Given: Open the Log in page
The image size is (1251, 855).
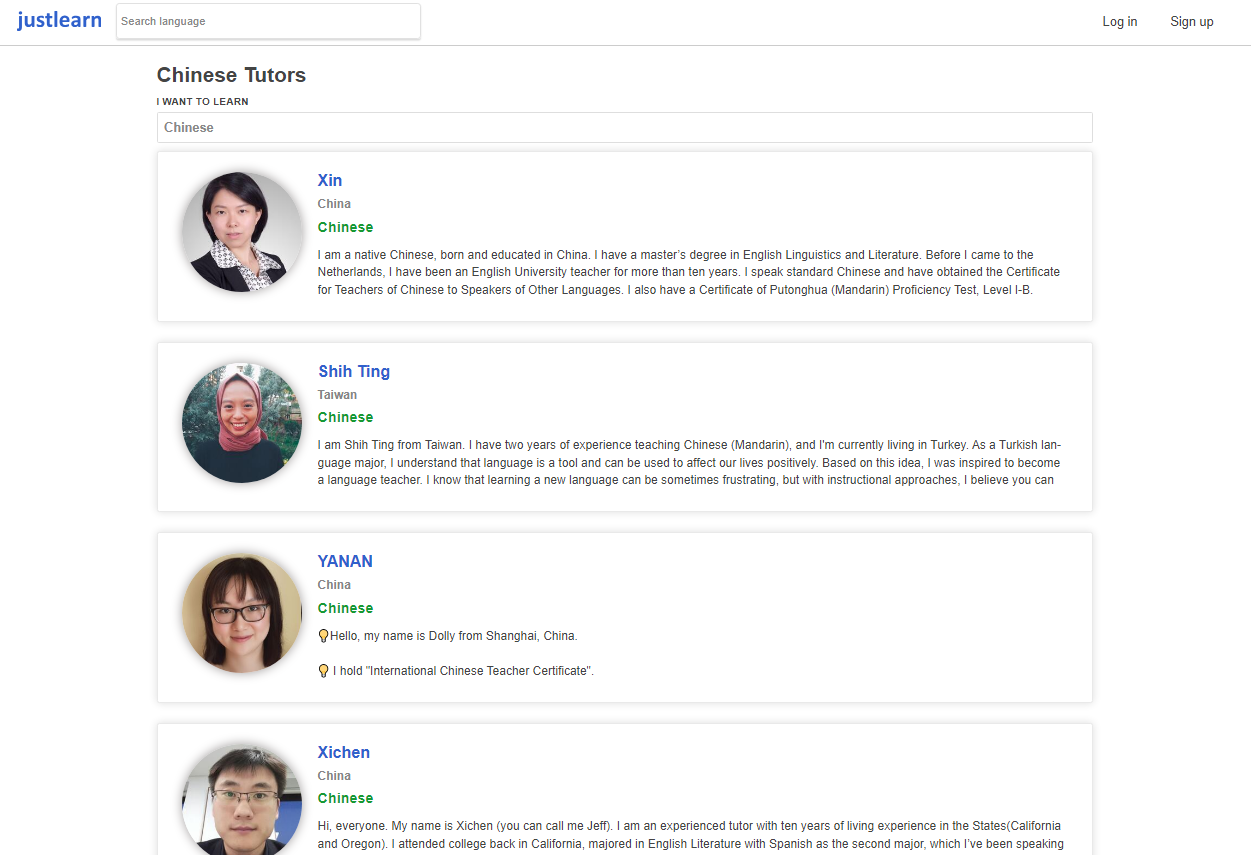Looking at the screenshot, I should pyautogui.click(x=1119, y=22).
